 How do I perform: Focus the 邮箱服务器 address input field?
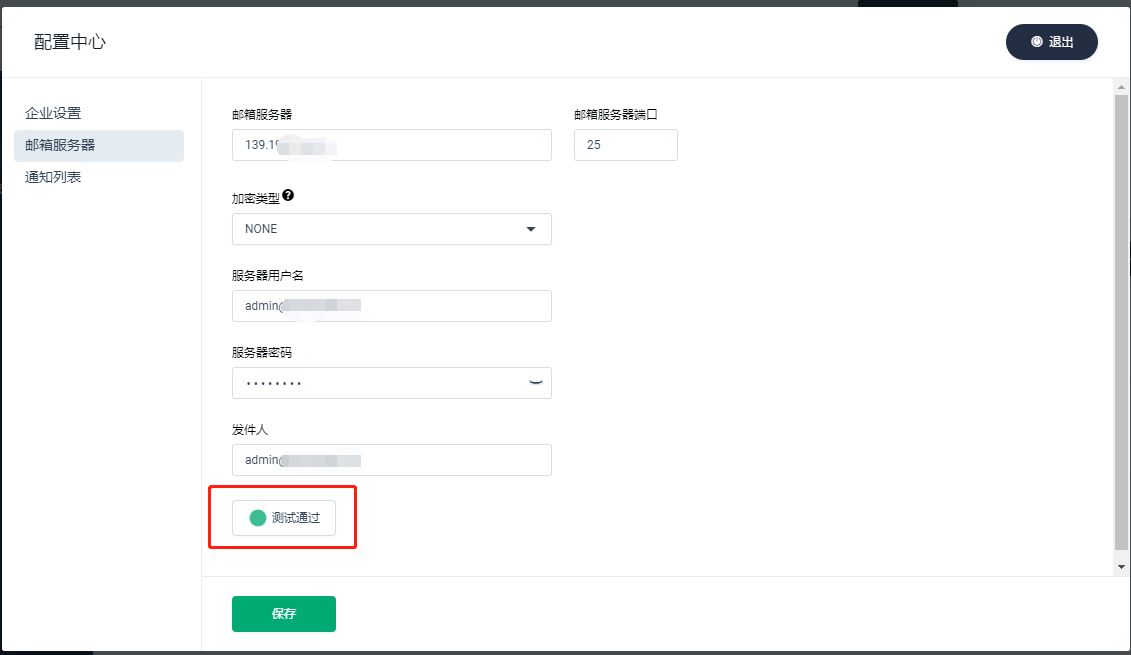[x=391, y=145]
